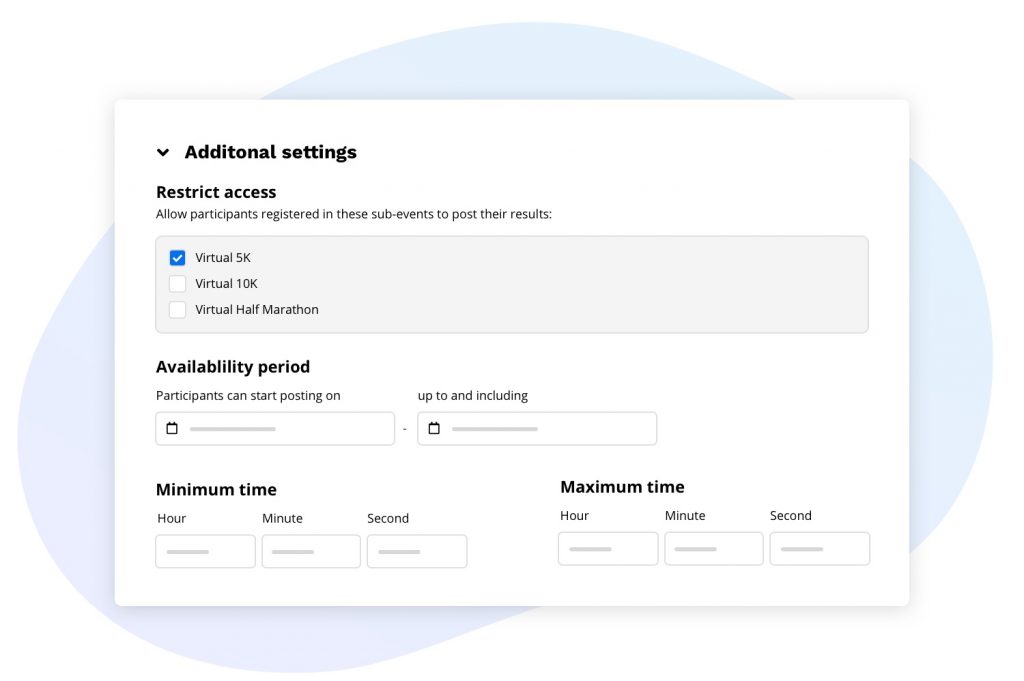The image size is (1024, 681).
Task: Click the Minimum time Minute field
Action: pos(311,552)
